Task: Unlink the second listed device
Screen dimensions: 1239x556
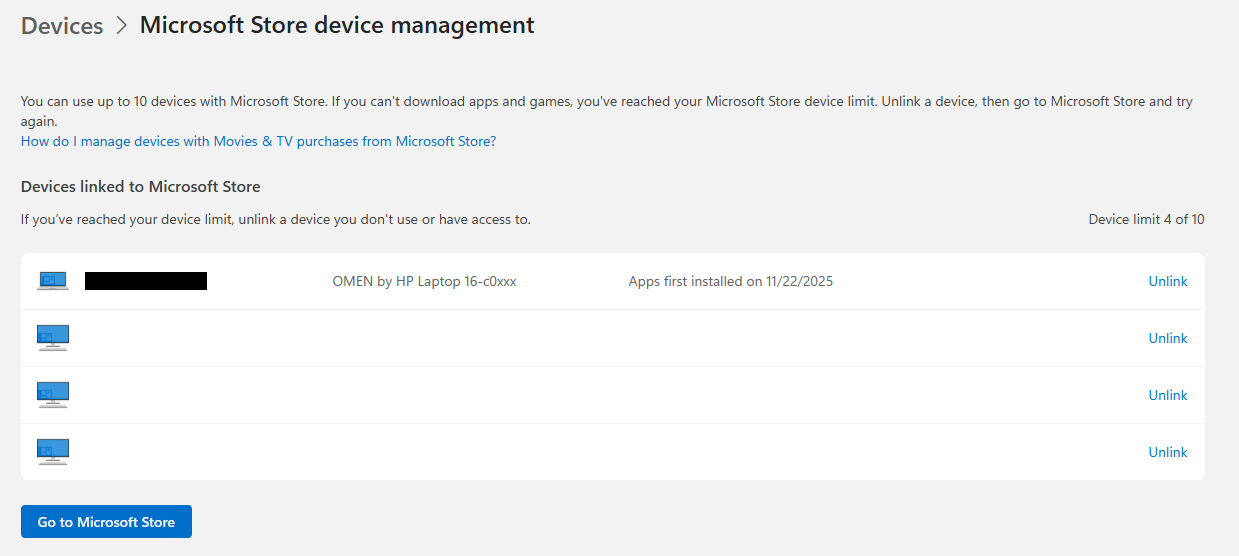Action: pos(1167,338)
